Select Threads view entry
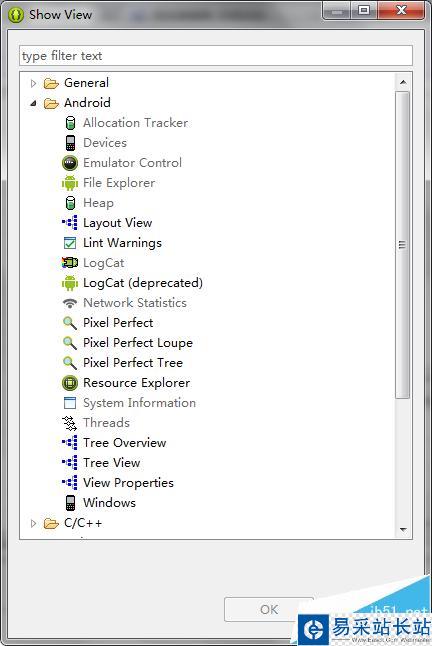The image size is (432, 646). [106, 423]
